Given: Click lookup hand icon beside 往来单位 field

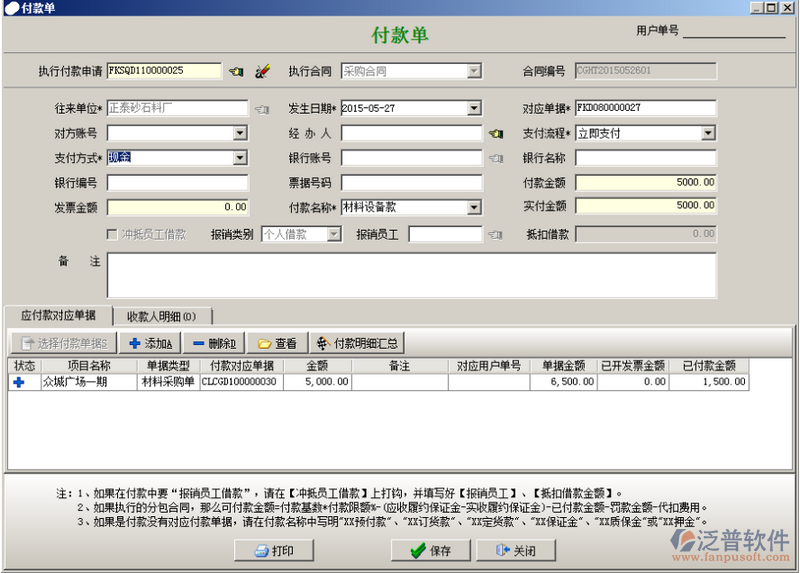Looking at the screenshot, I should tap(261, 108).
